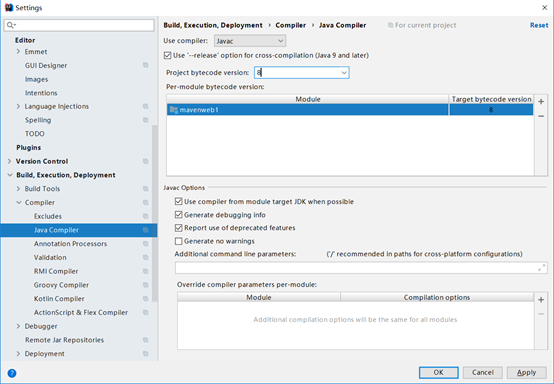
Task: Click the help question mark icon
Action: 12,373
